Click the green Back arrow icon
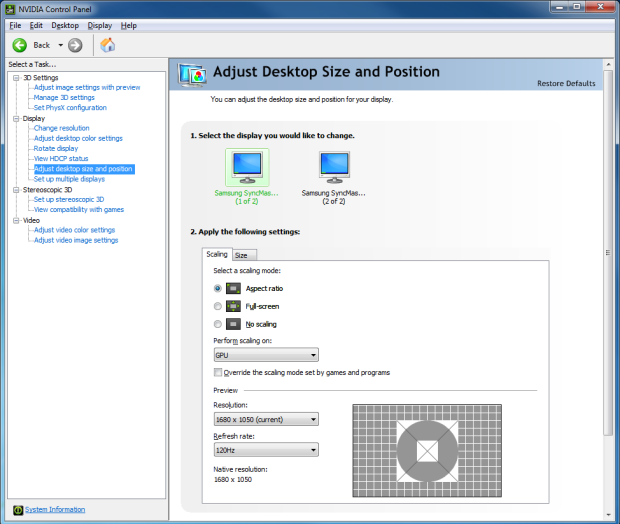This screenshot has height=524, width=620. pyautogui.click(x=19, y=45)
